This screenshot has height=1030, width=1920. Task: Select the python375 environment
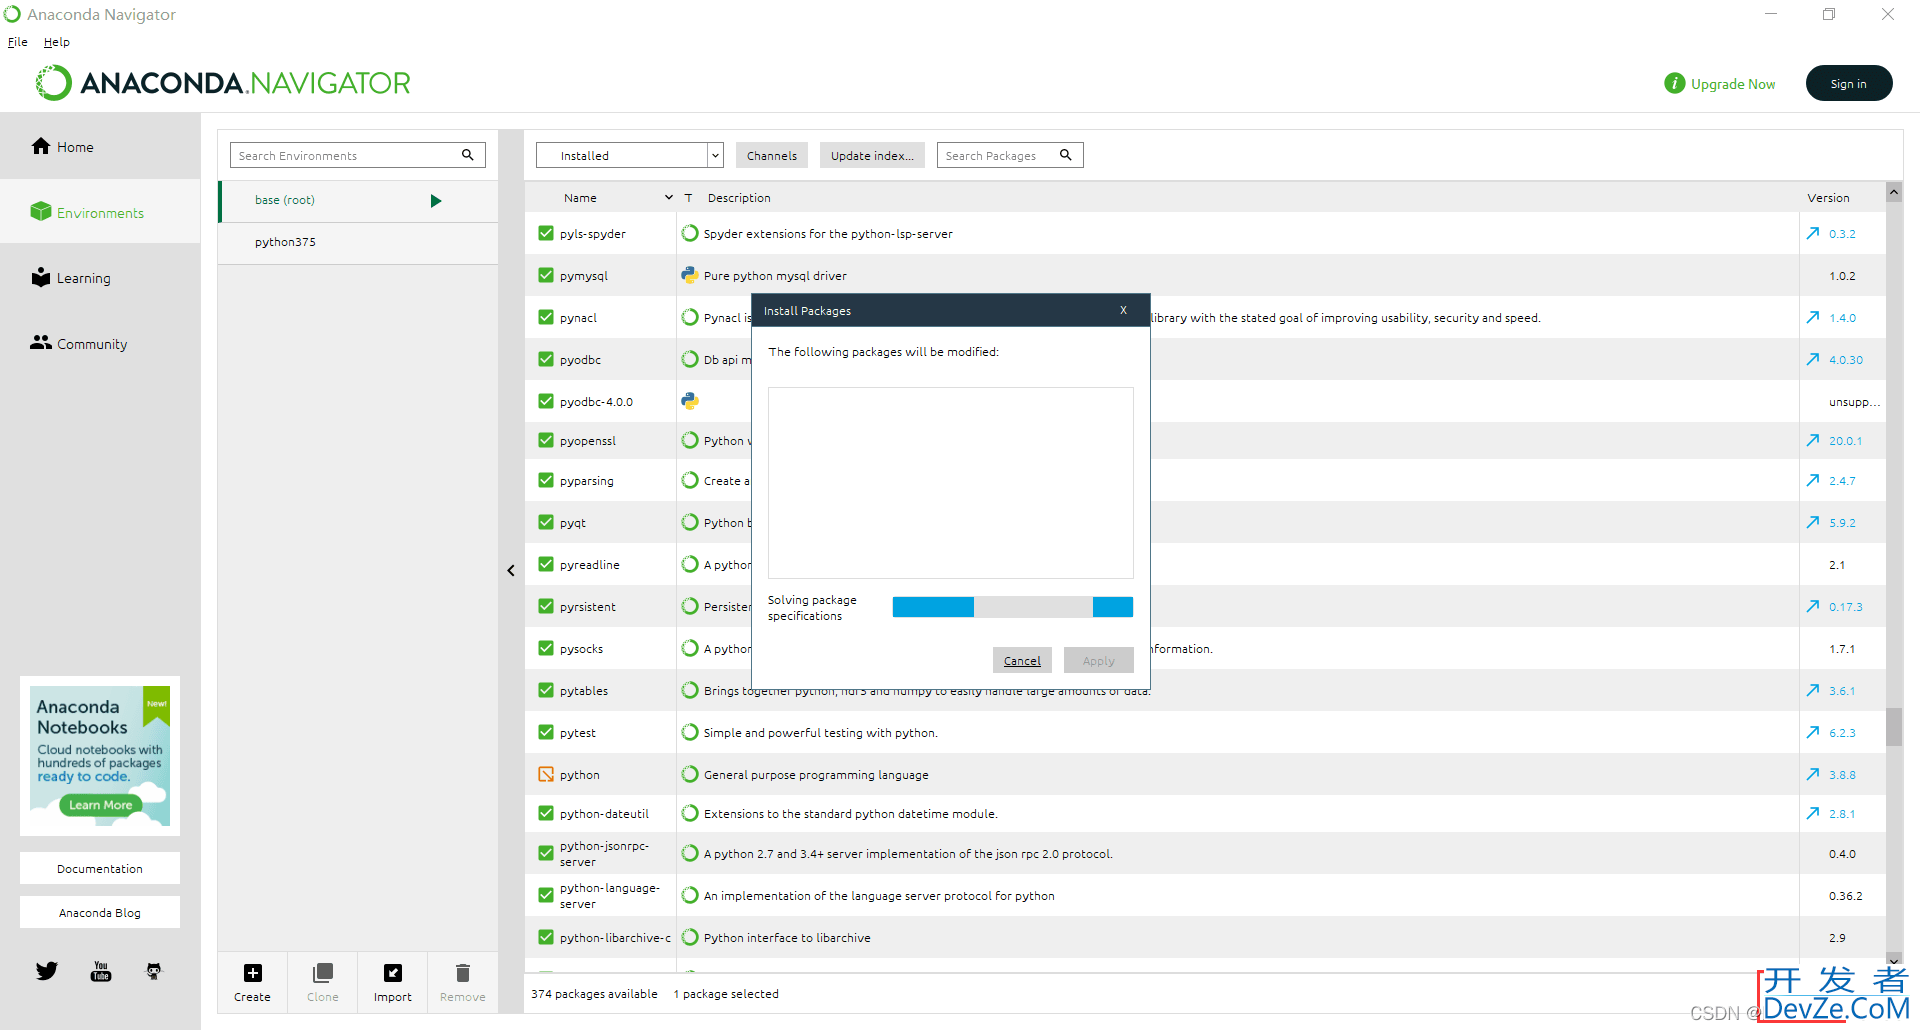tap(358, 243)
